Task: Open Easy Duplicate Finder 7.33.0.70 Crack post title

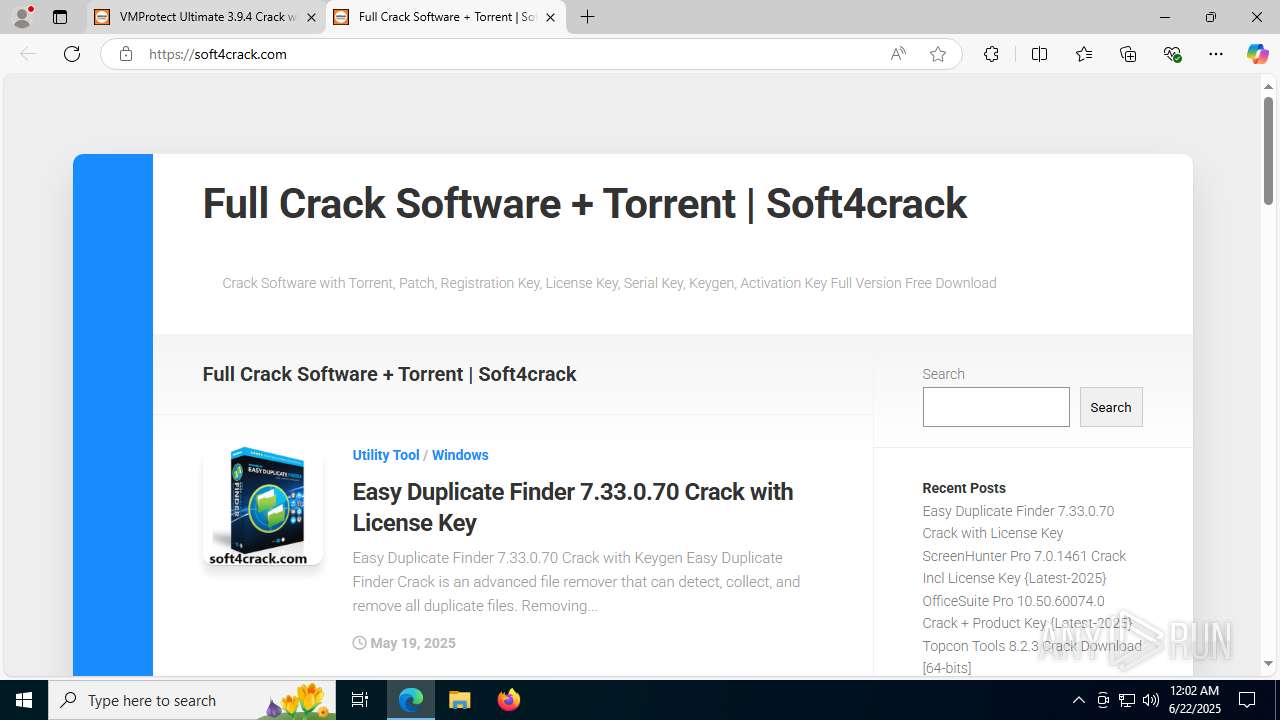Action: 573,507
